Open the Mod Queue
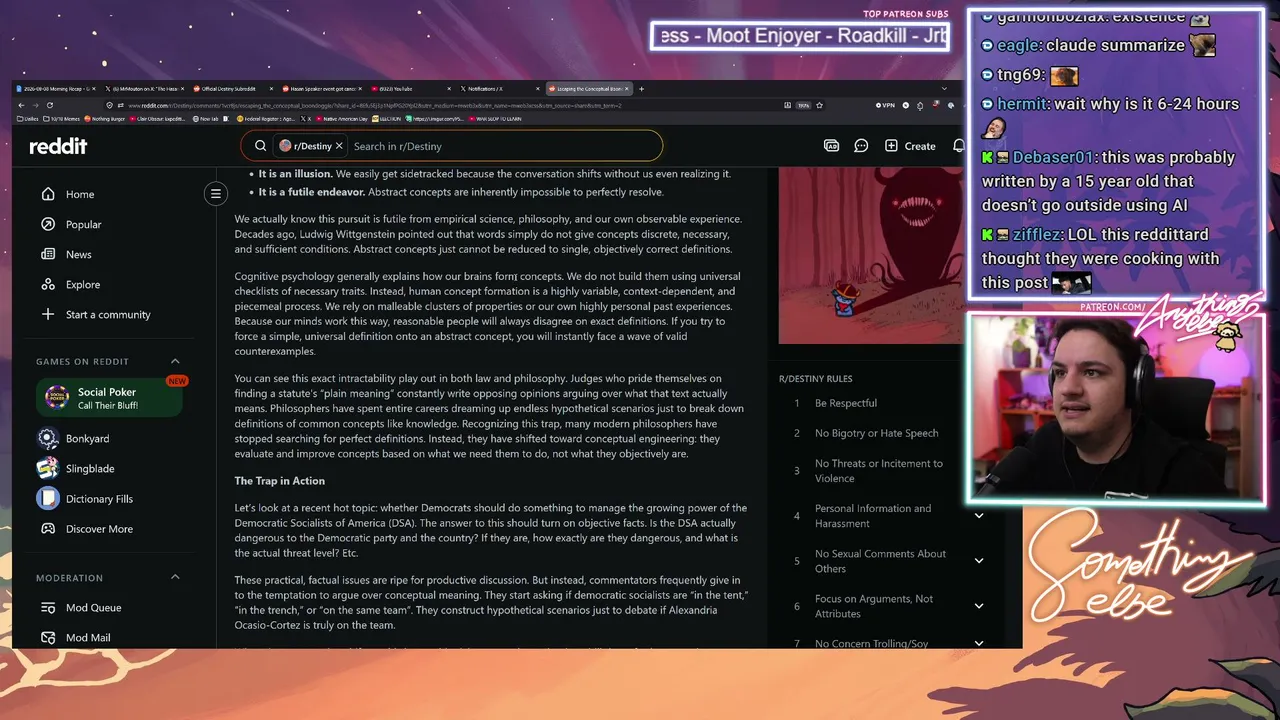Image resolution: width=1280 pixels, height=720 pixels. point(93,607)
